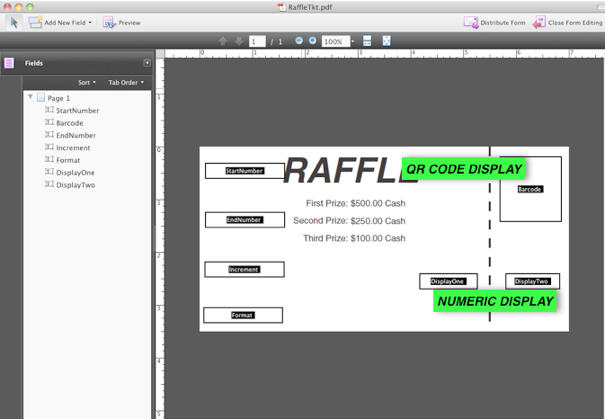The height and width of the screenshot is (419, 605).
Task: Open the Sort dropdown
Action: (x=87, y=82)
